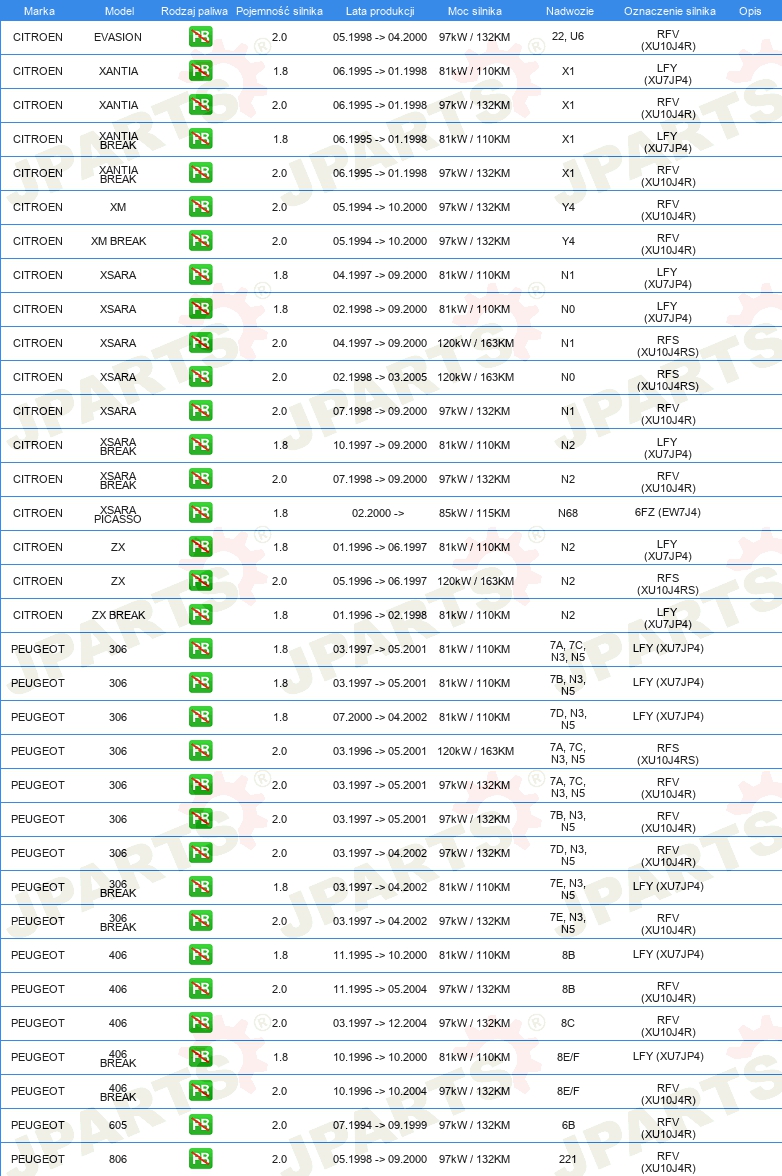
Task: Click the petrol icon for Peugeot 406 1.8 body 8B
Action: [x=200, y=955]
